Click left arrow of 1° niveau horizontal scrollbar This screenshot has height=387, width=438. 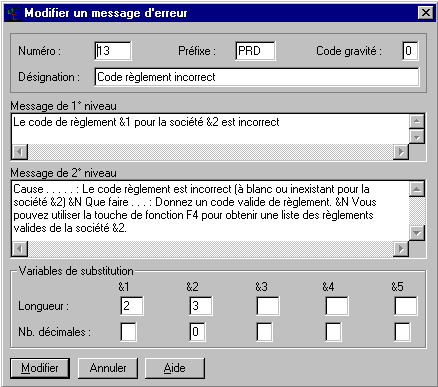coord(20,152)
